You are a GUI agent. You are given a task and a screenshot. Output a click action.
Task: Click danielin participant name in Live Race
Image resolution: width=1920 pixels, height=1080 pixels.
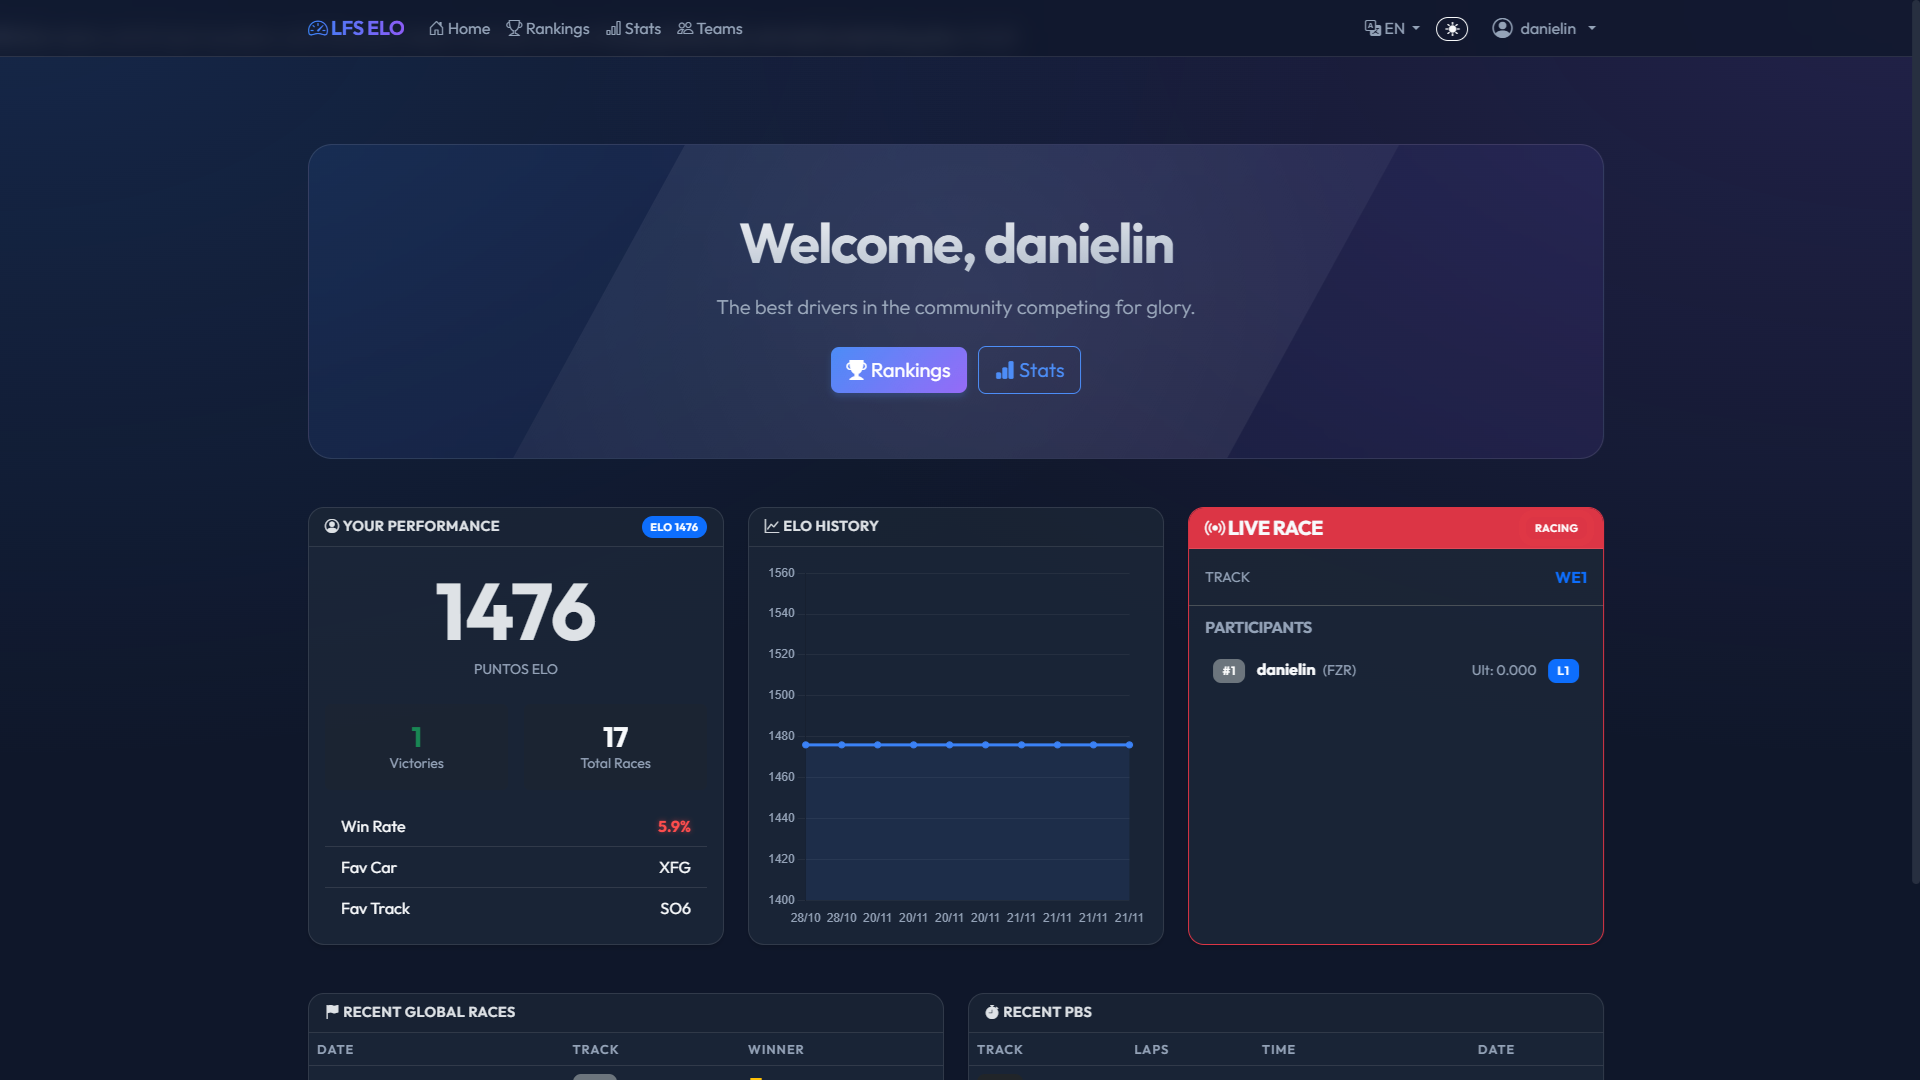point(1285,670)
